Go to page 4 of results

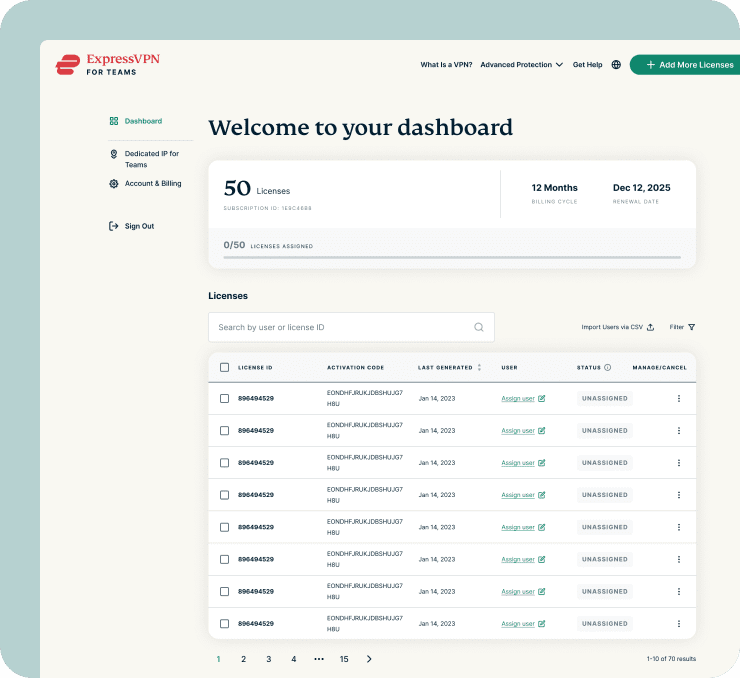point(294,659)
